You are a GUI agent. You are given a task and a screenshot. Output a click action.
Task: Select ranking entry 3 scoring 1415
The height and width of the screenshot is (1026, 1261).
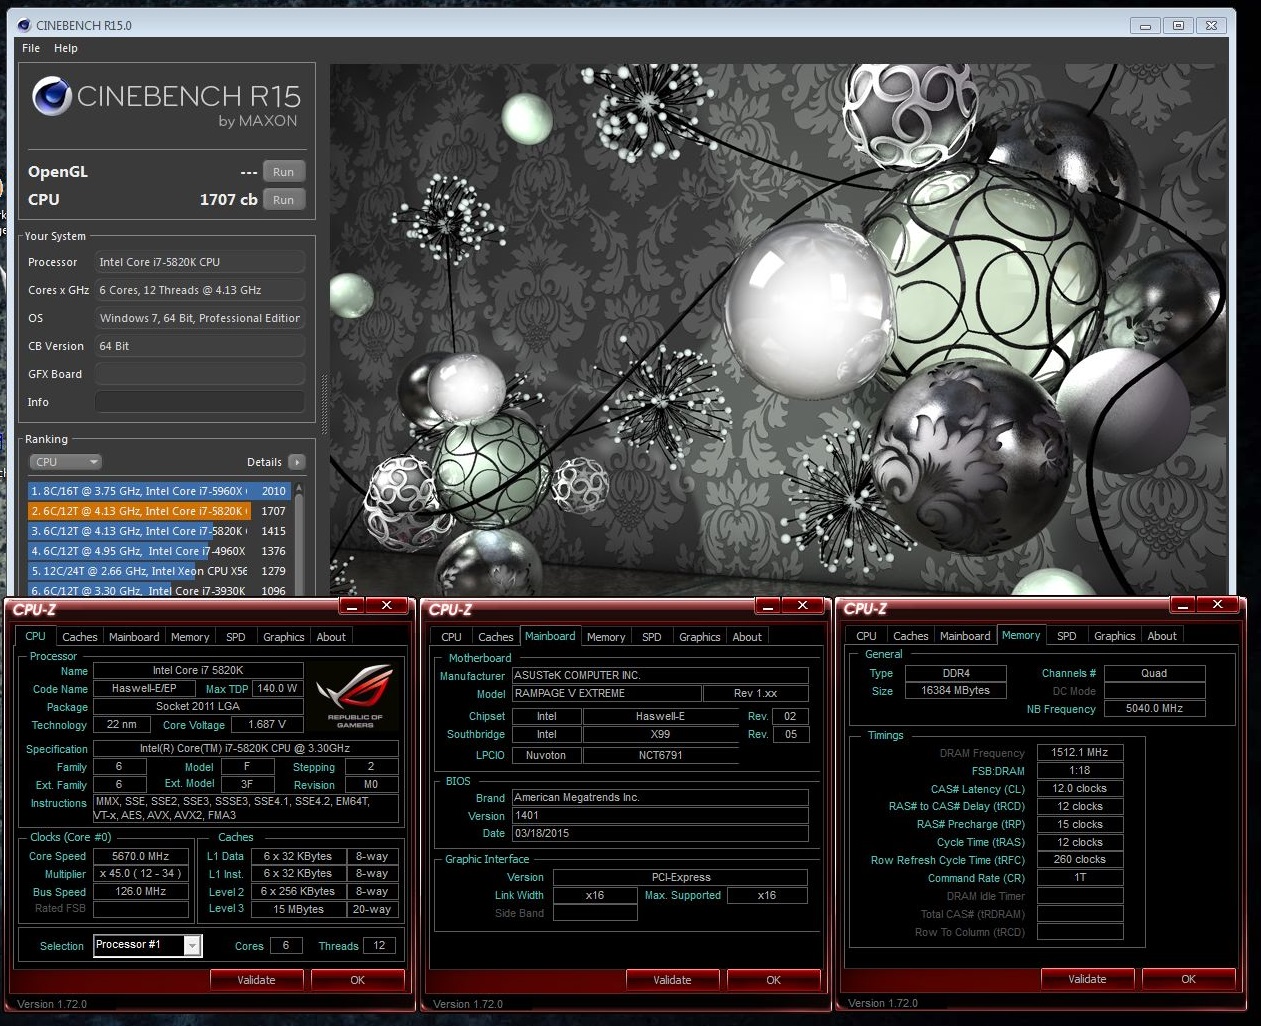[x=159, y=531]
